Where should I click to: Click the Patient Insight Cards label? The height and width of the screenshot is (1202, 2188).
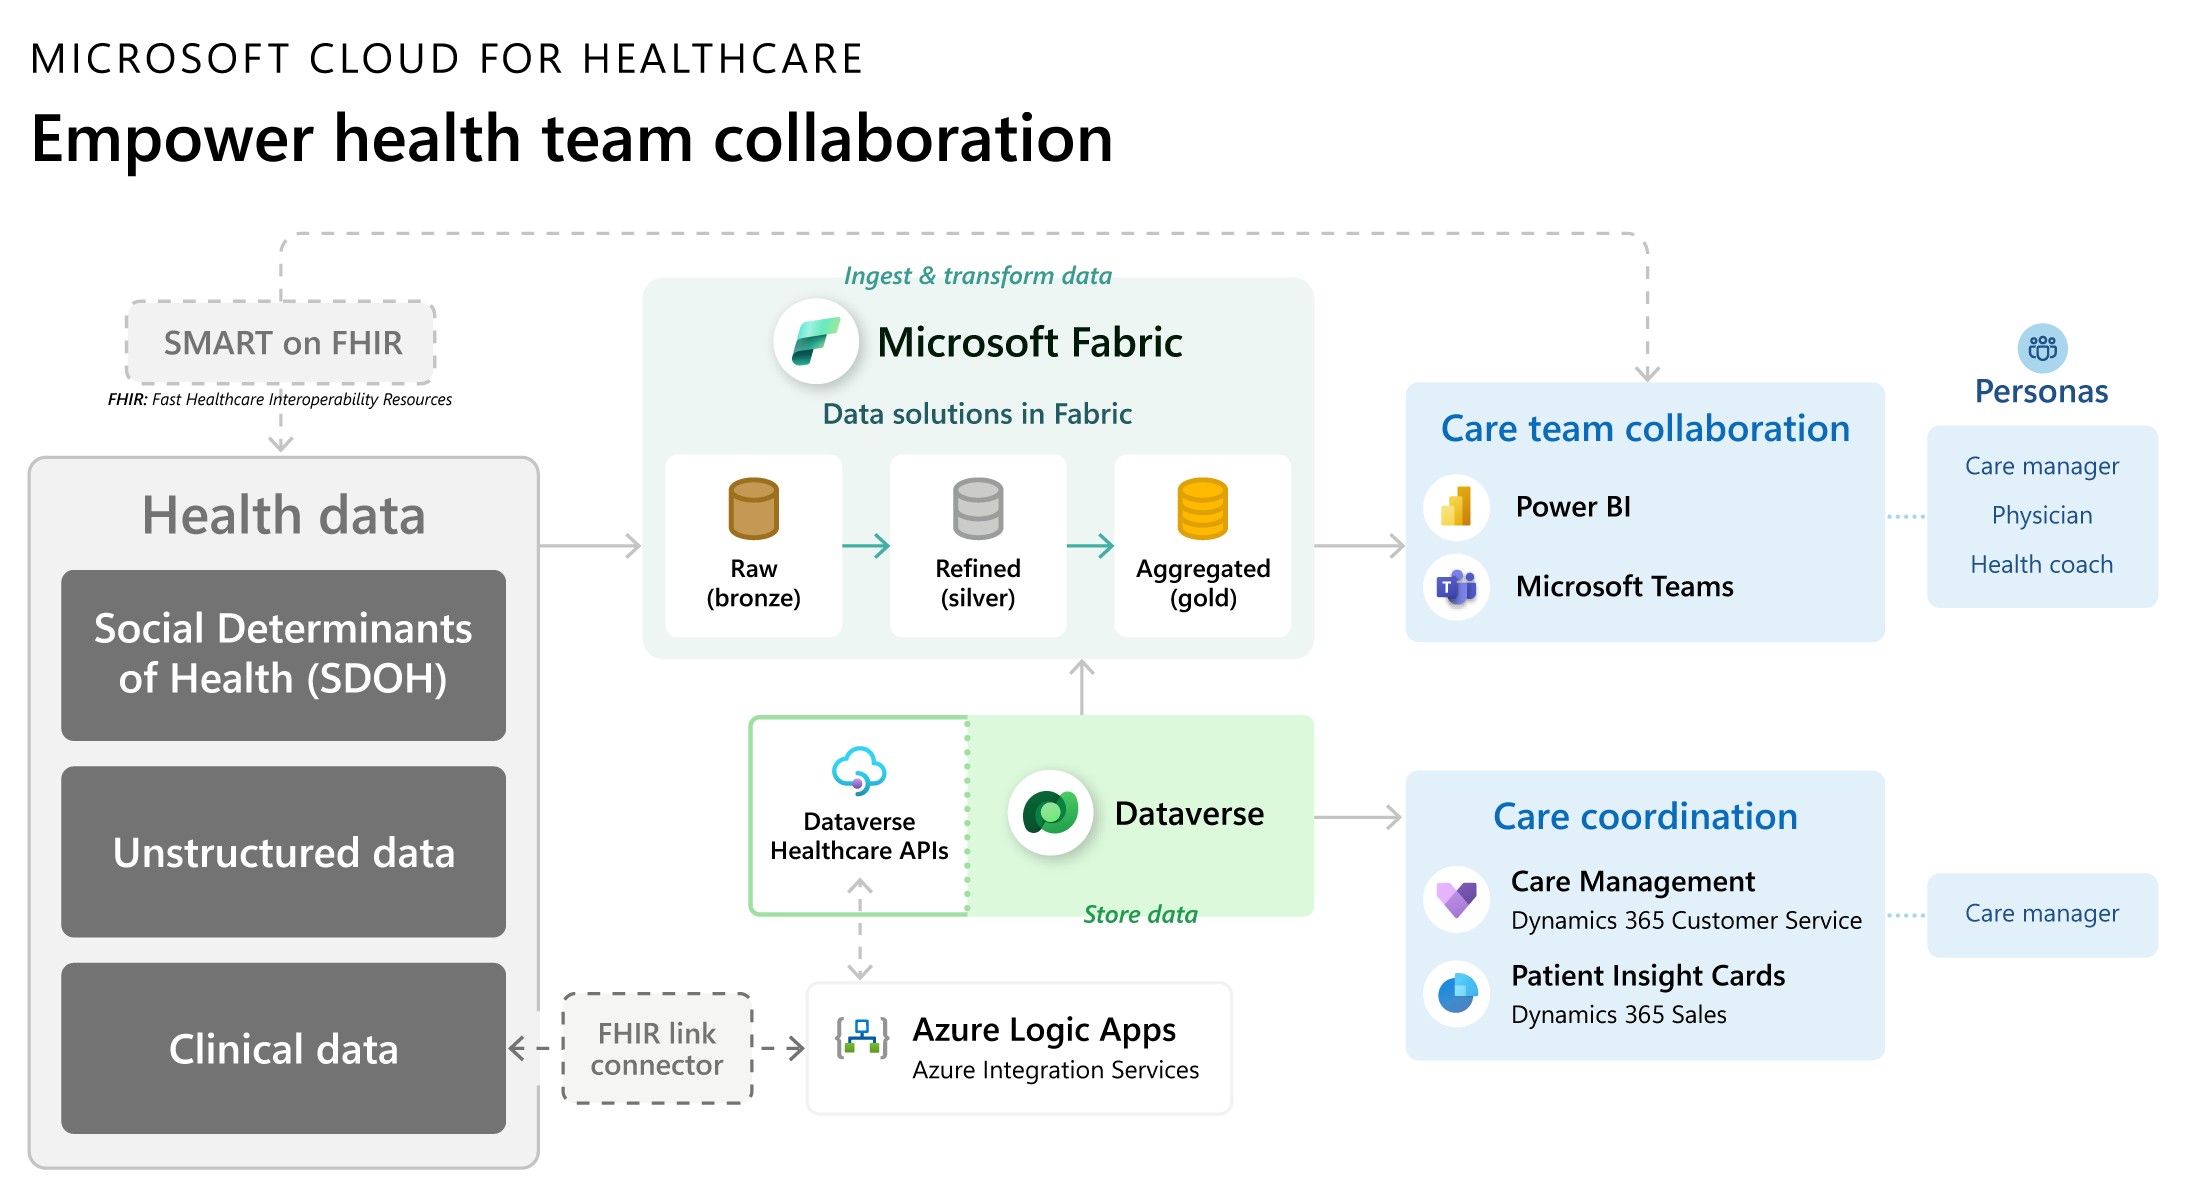tap(1648, 975)
